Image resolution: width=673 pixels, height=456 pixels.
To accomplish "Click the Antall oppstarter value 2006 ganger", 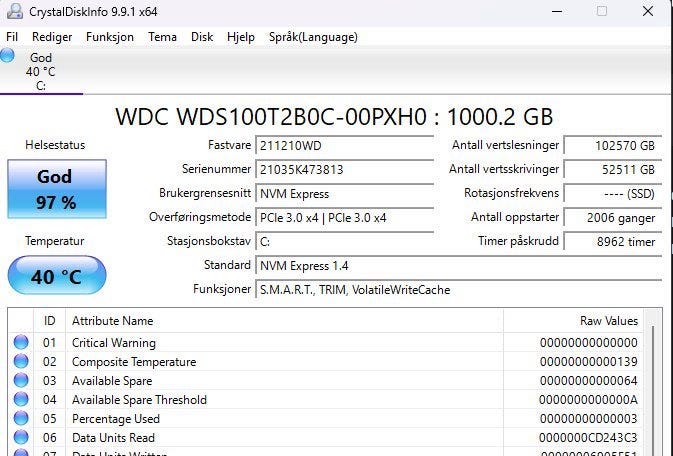I will [613, 218].
